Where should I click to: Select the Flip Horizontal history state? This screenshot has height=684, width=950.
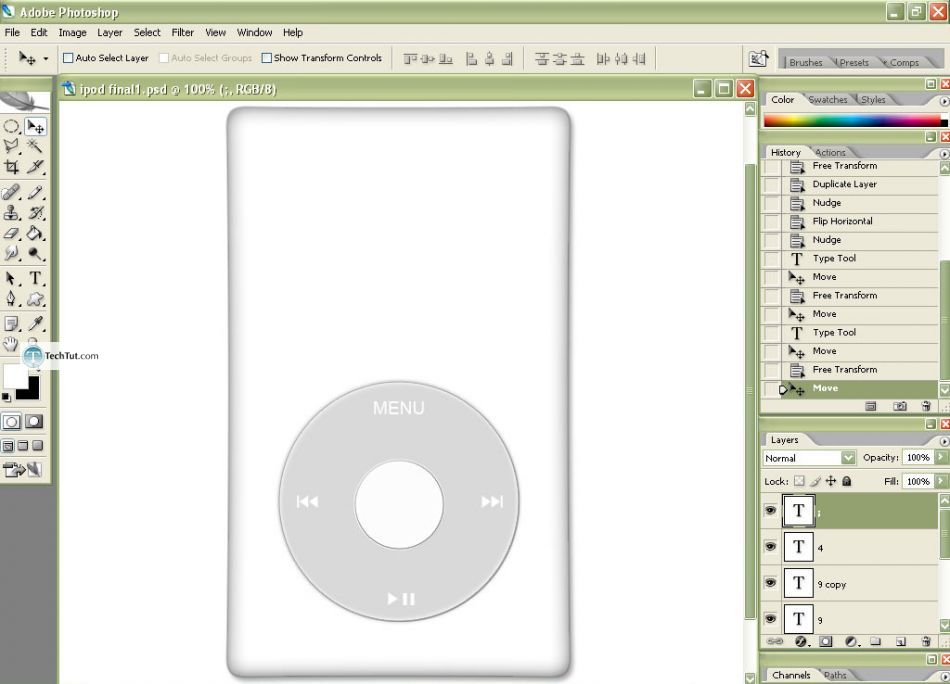point(842,221)
